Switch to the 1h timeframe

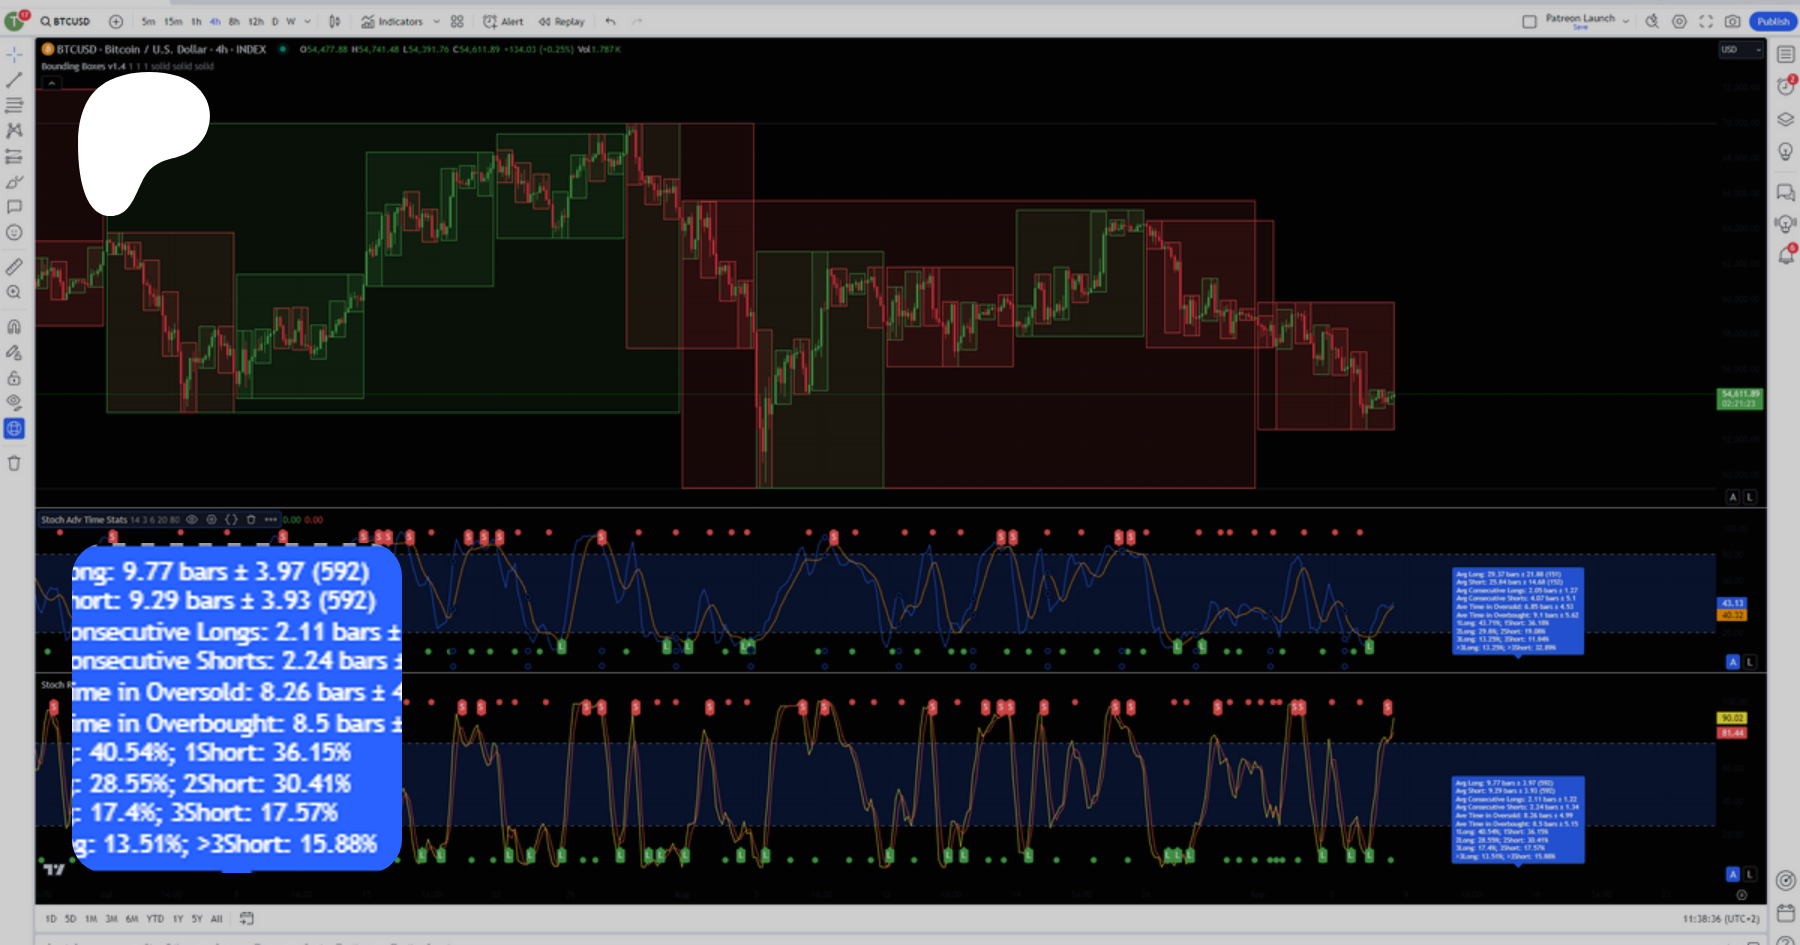coord(196,21)
